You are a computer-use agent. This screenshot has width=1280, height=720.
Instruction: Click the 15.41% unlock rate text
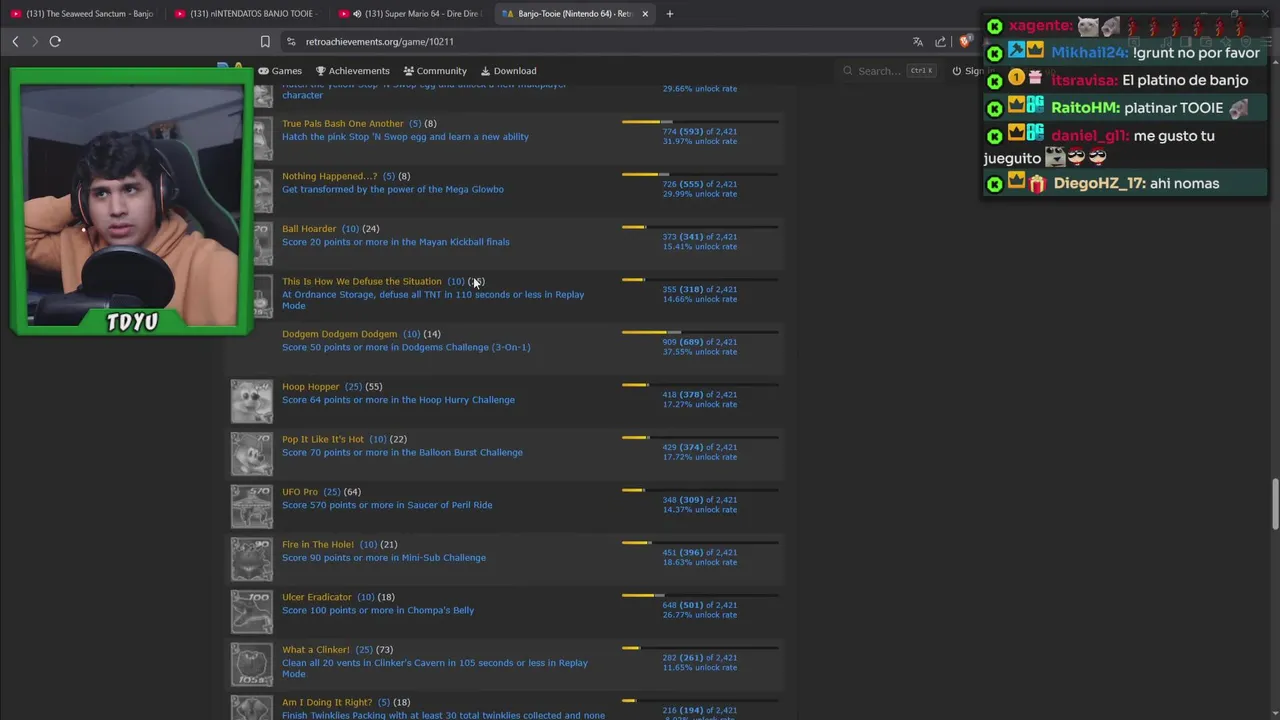[700, 247]
